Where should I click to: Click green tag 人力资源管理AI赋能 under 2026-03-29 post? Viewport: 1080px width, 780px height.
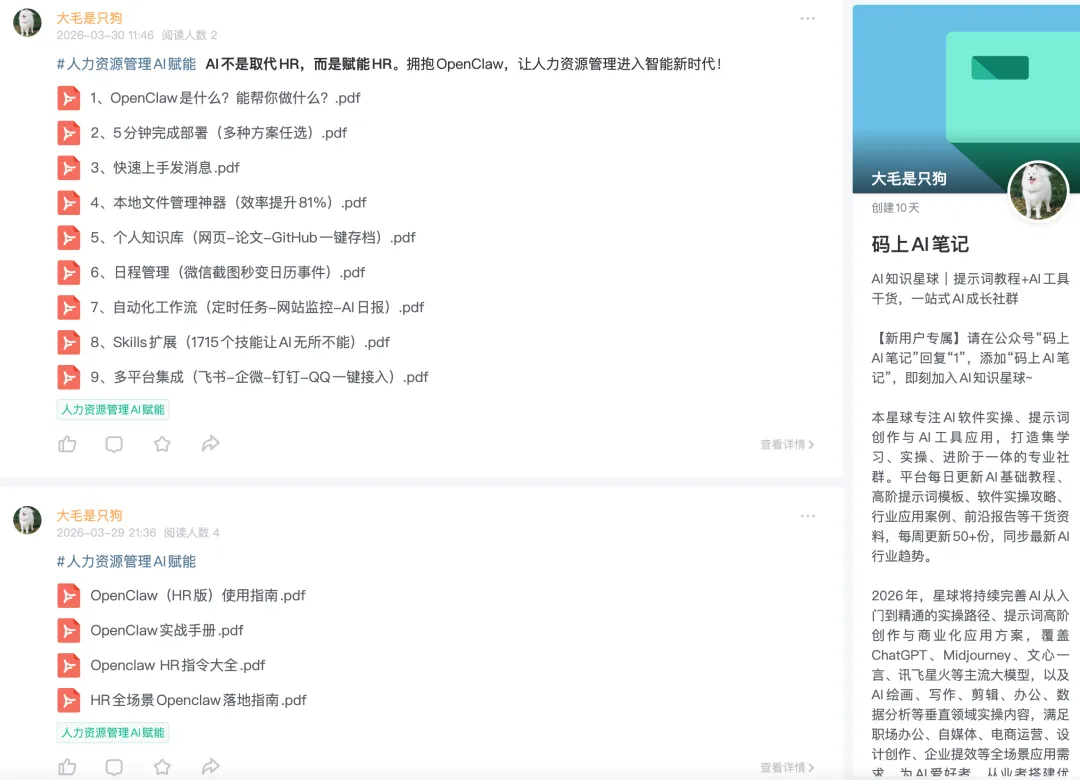tap(113, 732)
